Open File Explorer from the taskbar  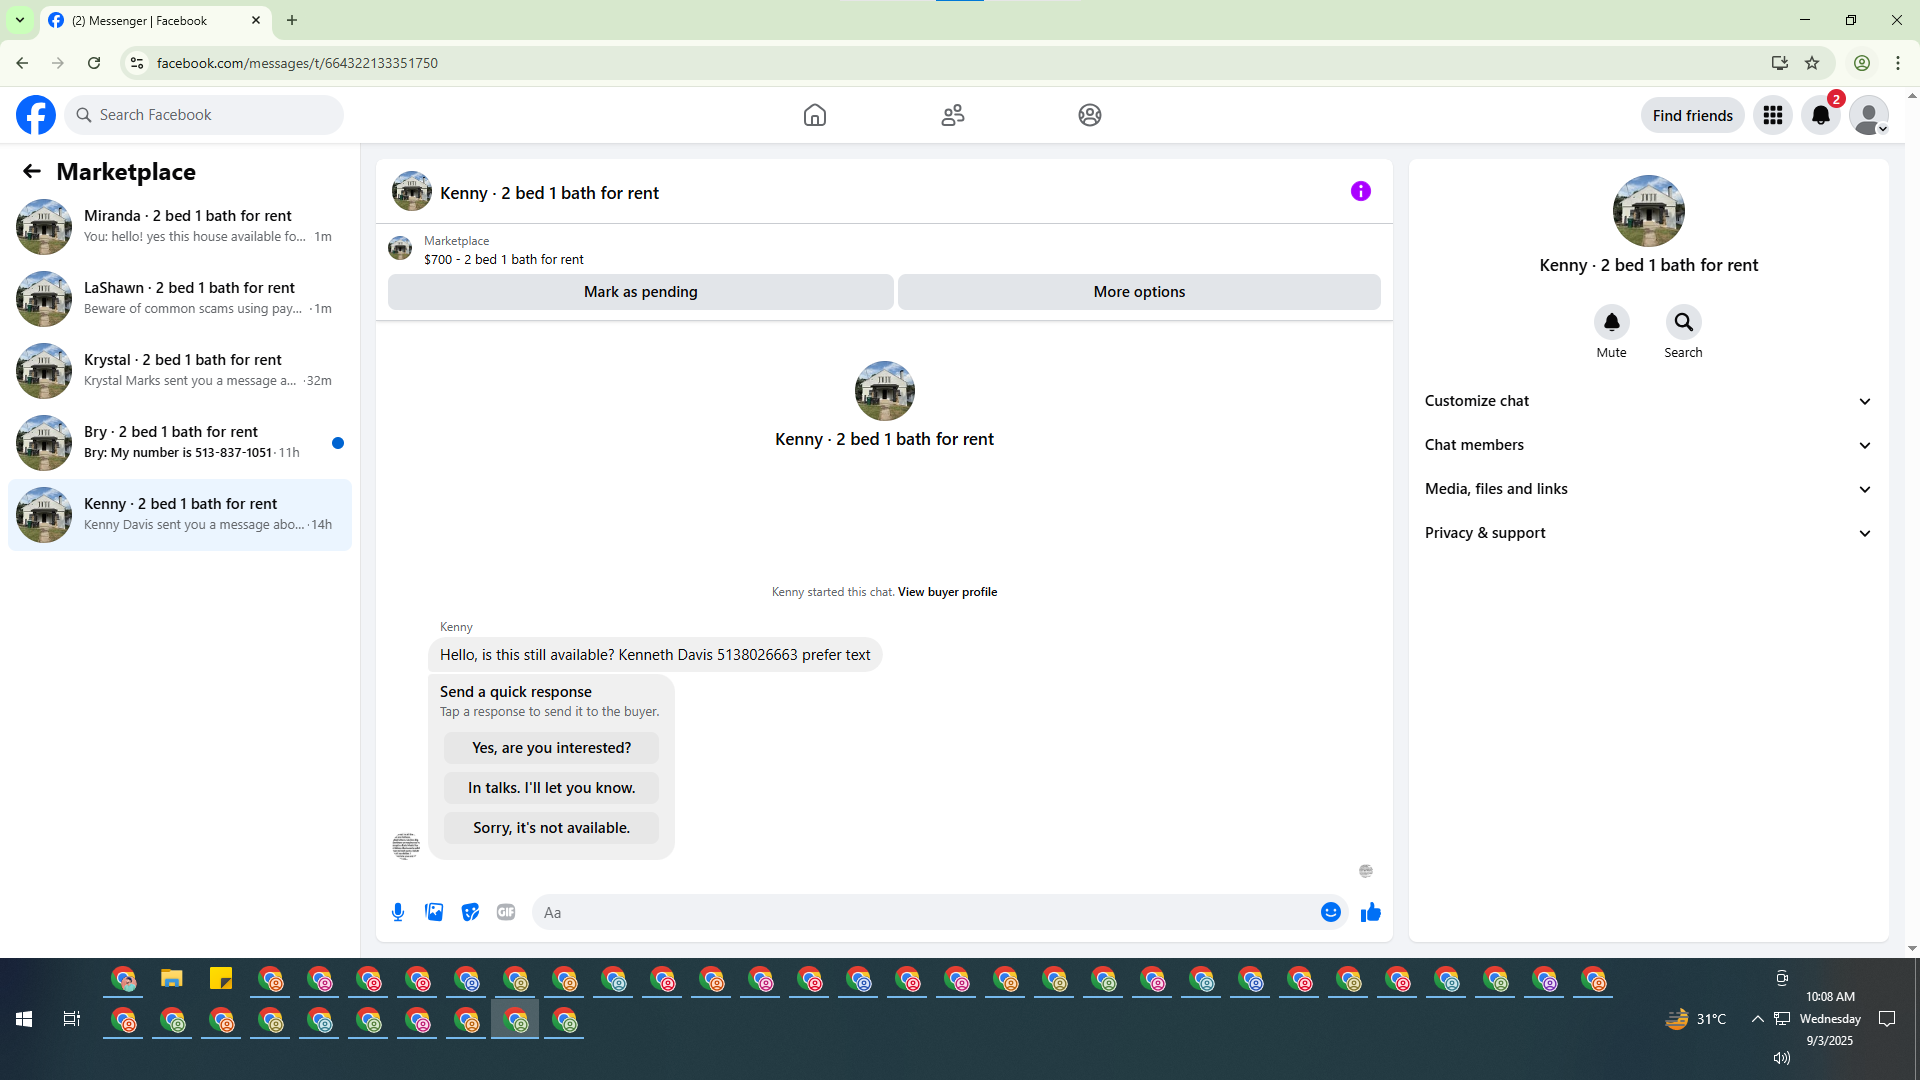click(x=172, y=979)
